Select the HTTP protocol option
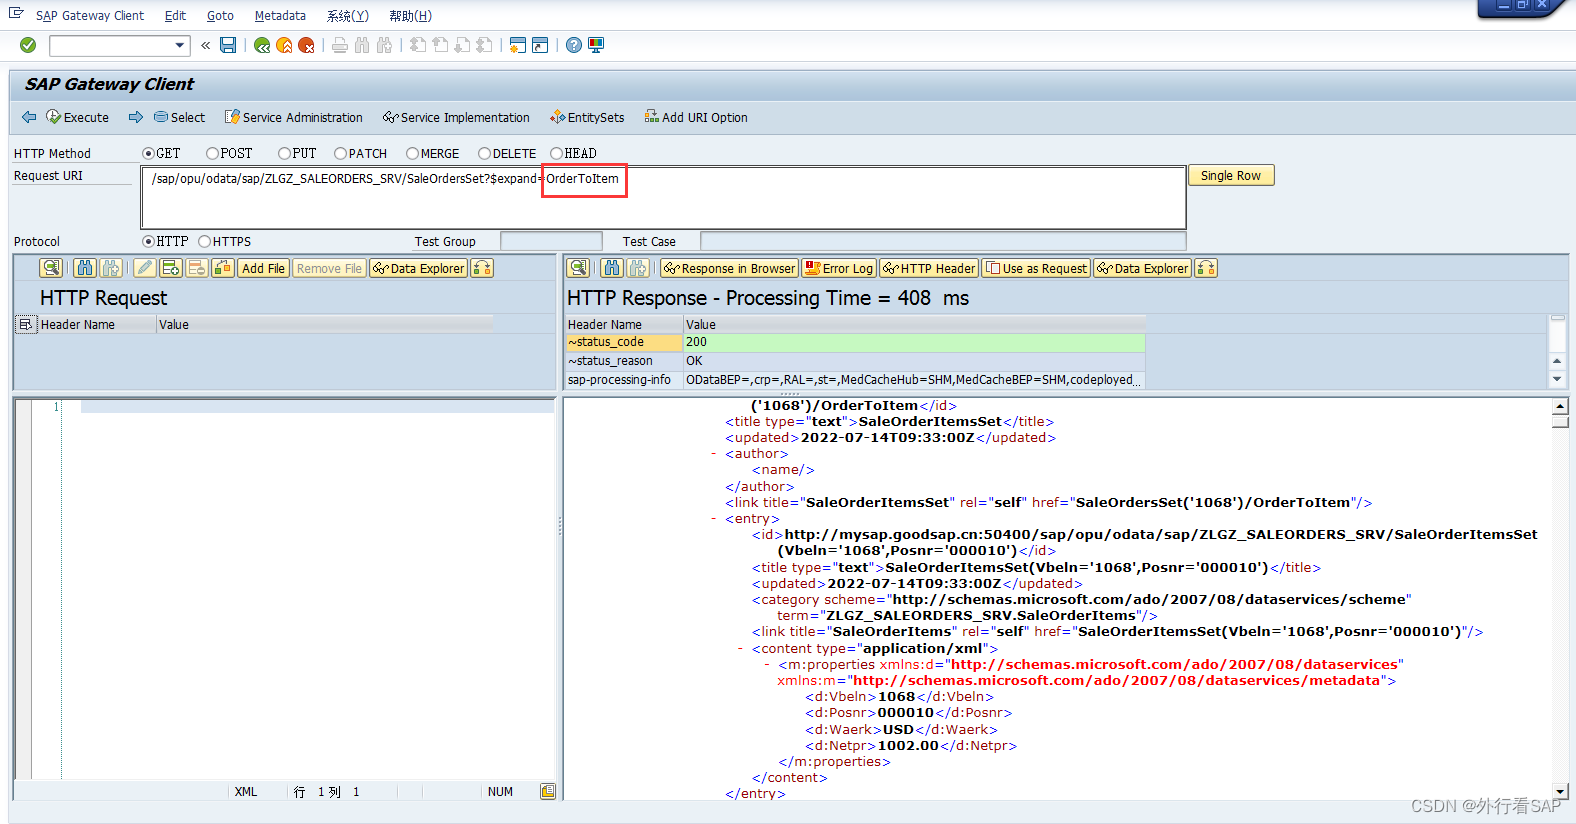 (148, 241)
